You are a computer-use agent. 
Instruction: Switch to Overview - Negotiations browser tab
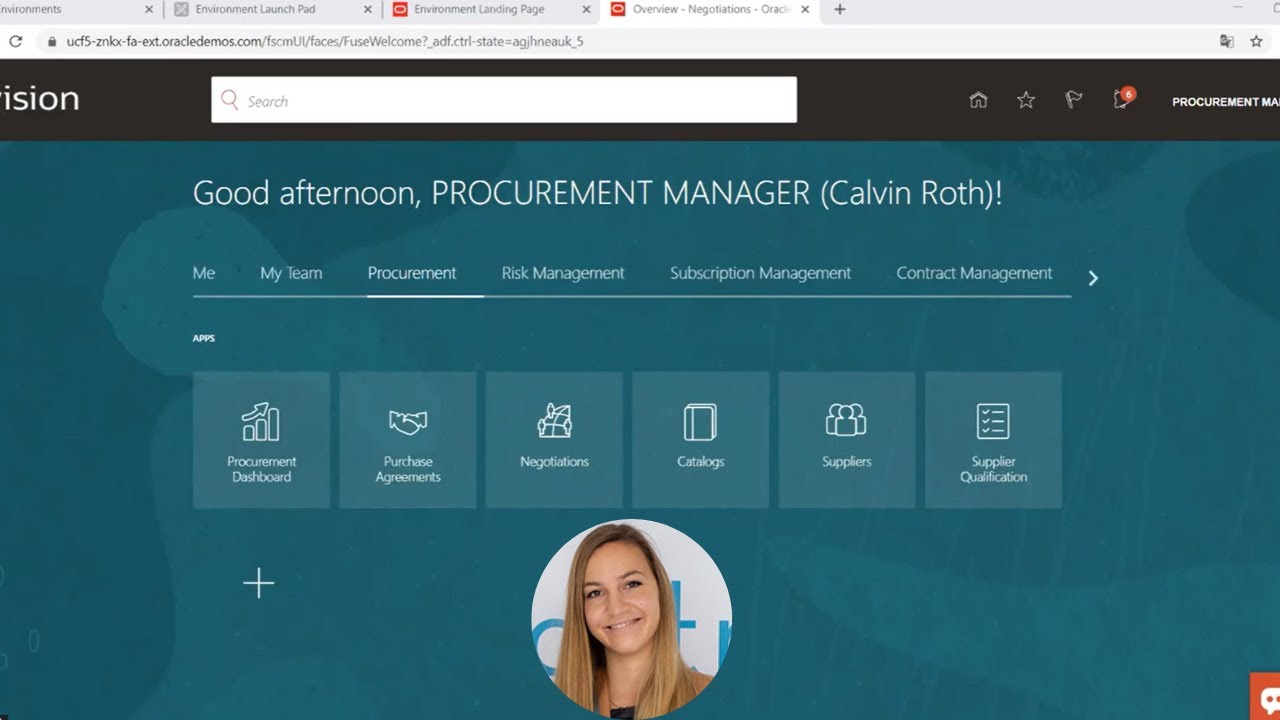tap(711, 10)
